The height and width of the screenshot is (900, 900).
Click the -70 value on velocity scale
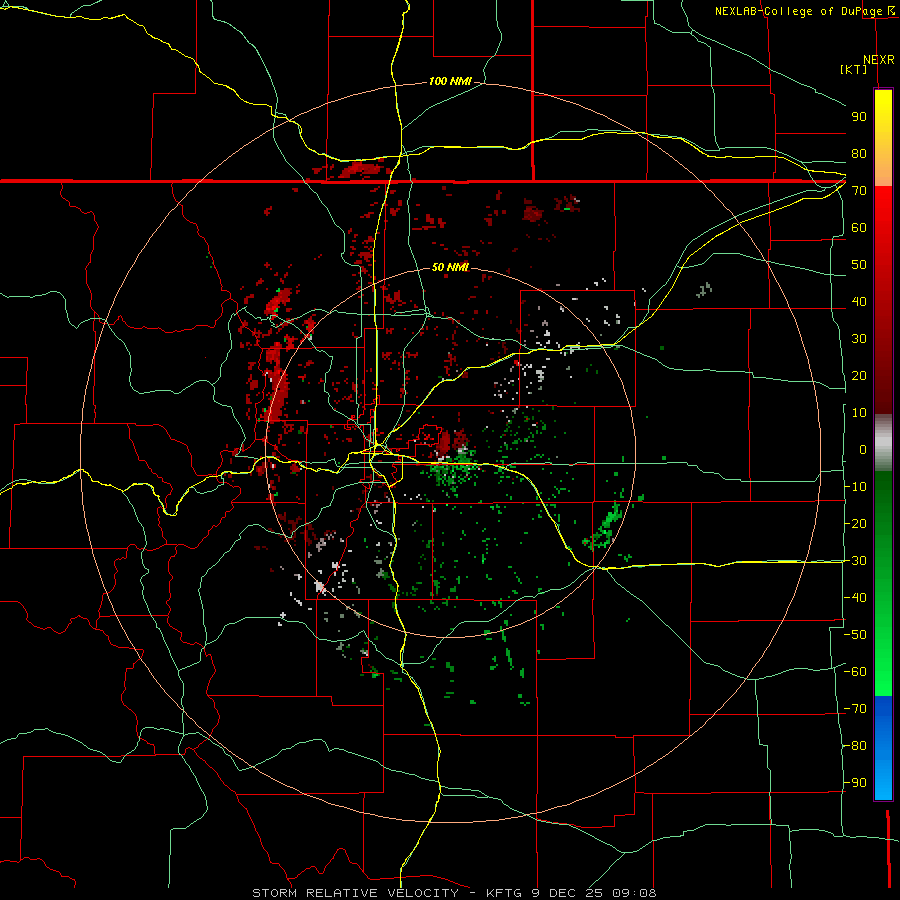pyautogui.click(x=855, y=709)
